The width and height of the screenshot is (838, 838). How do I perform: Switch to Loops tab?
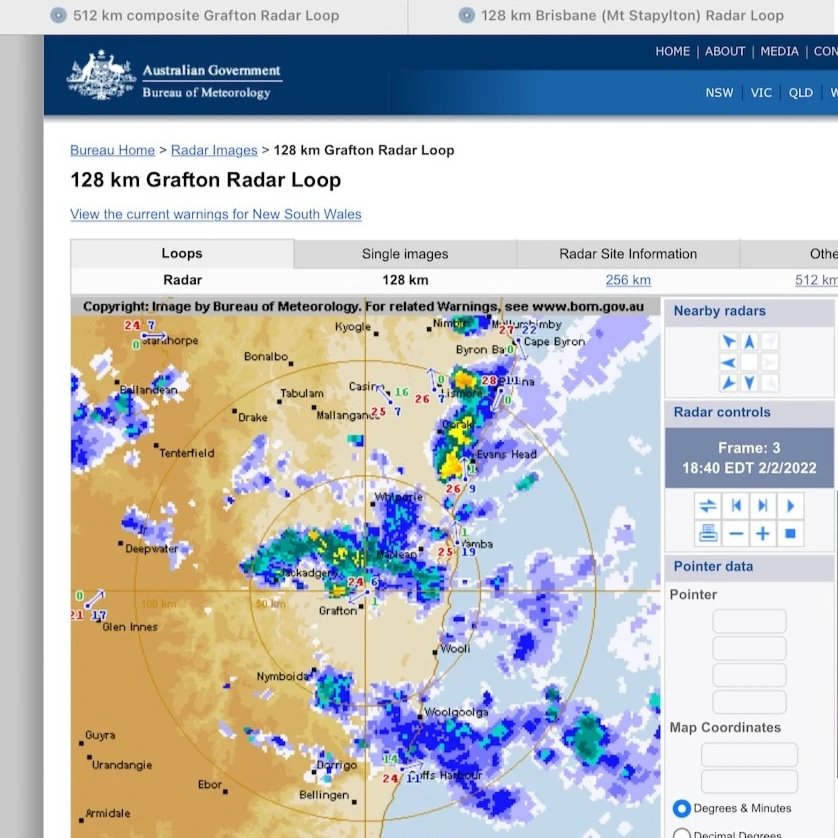pyautogui.click(x=182, y=253)
